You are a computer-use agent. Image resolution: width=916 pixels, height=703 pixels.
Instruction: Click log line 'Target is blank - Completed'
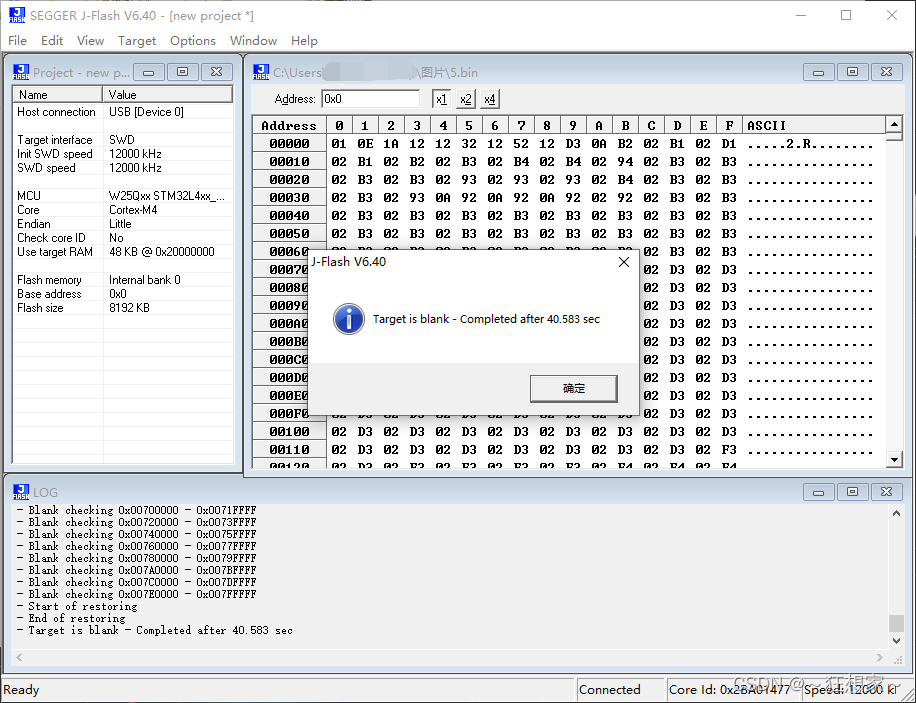click(155, 631)
